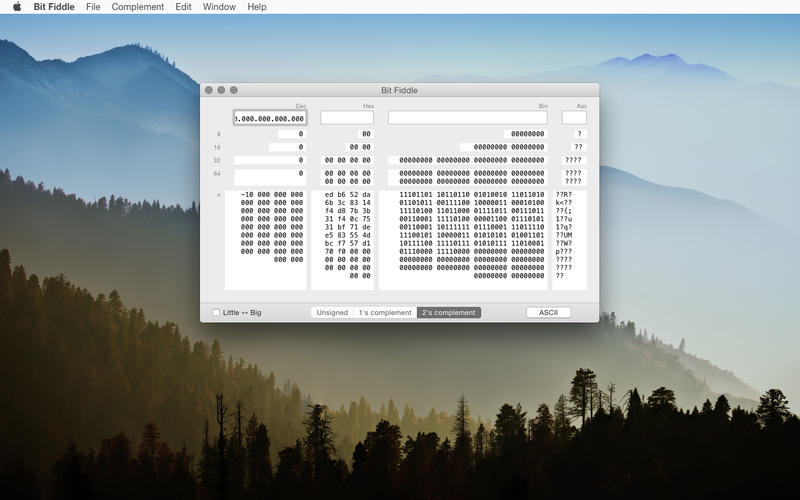Focus the top Hex input field
The height and width of the screenshot is (500, 800).
pos(347,117)
